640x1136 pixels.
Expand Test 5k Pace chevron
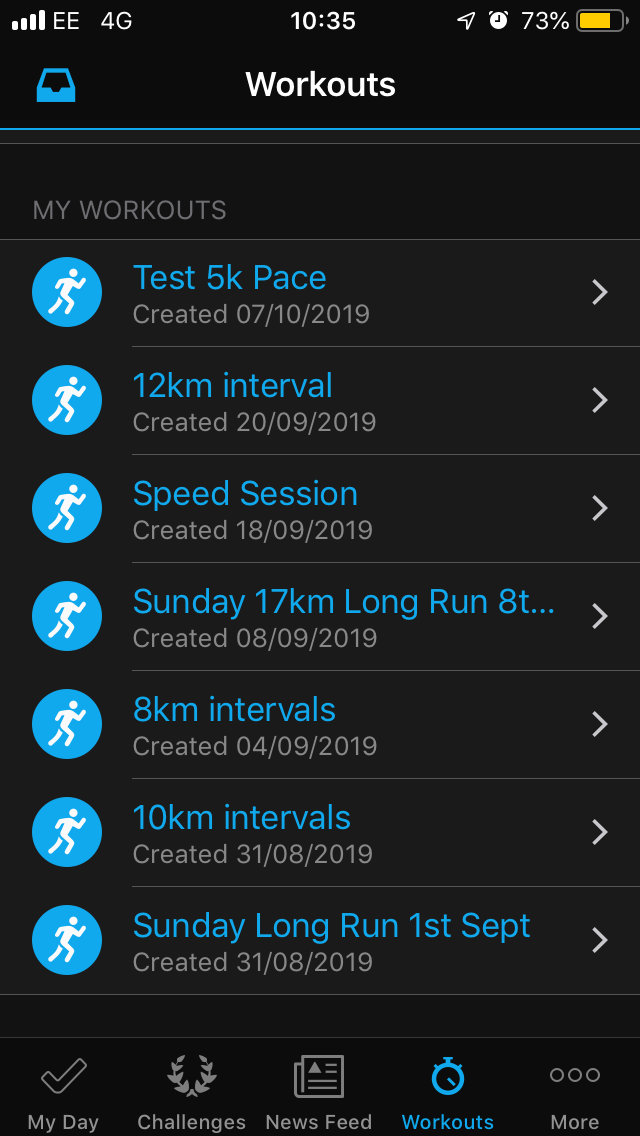click(x=599, y=292)
